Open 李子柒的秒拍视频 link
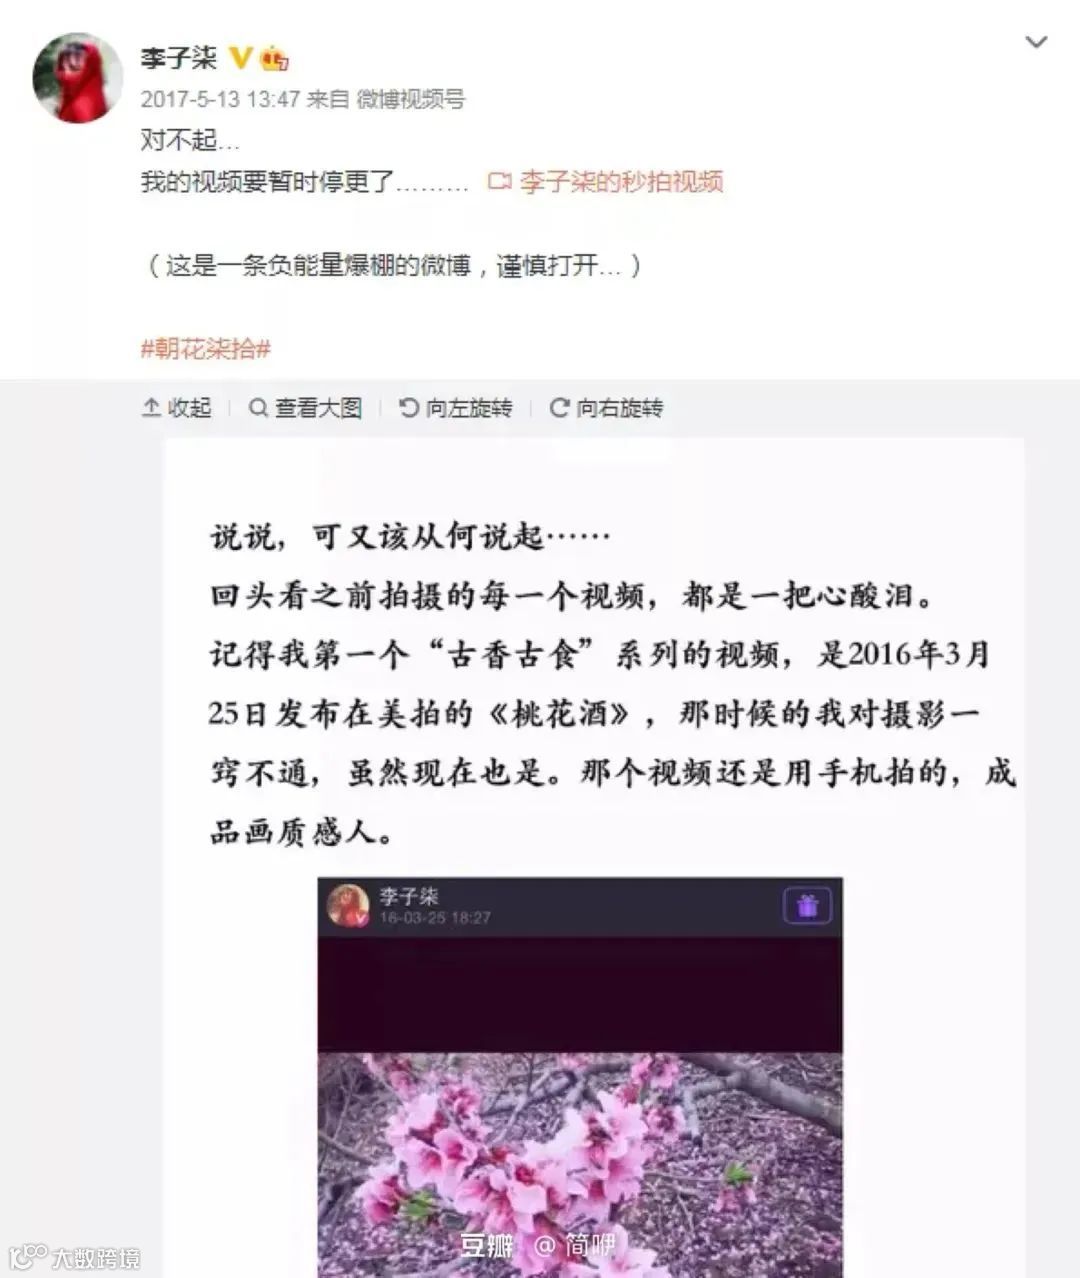Screen dimensions: 1080x1278 [620, 182]
